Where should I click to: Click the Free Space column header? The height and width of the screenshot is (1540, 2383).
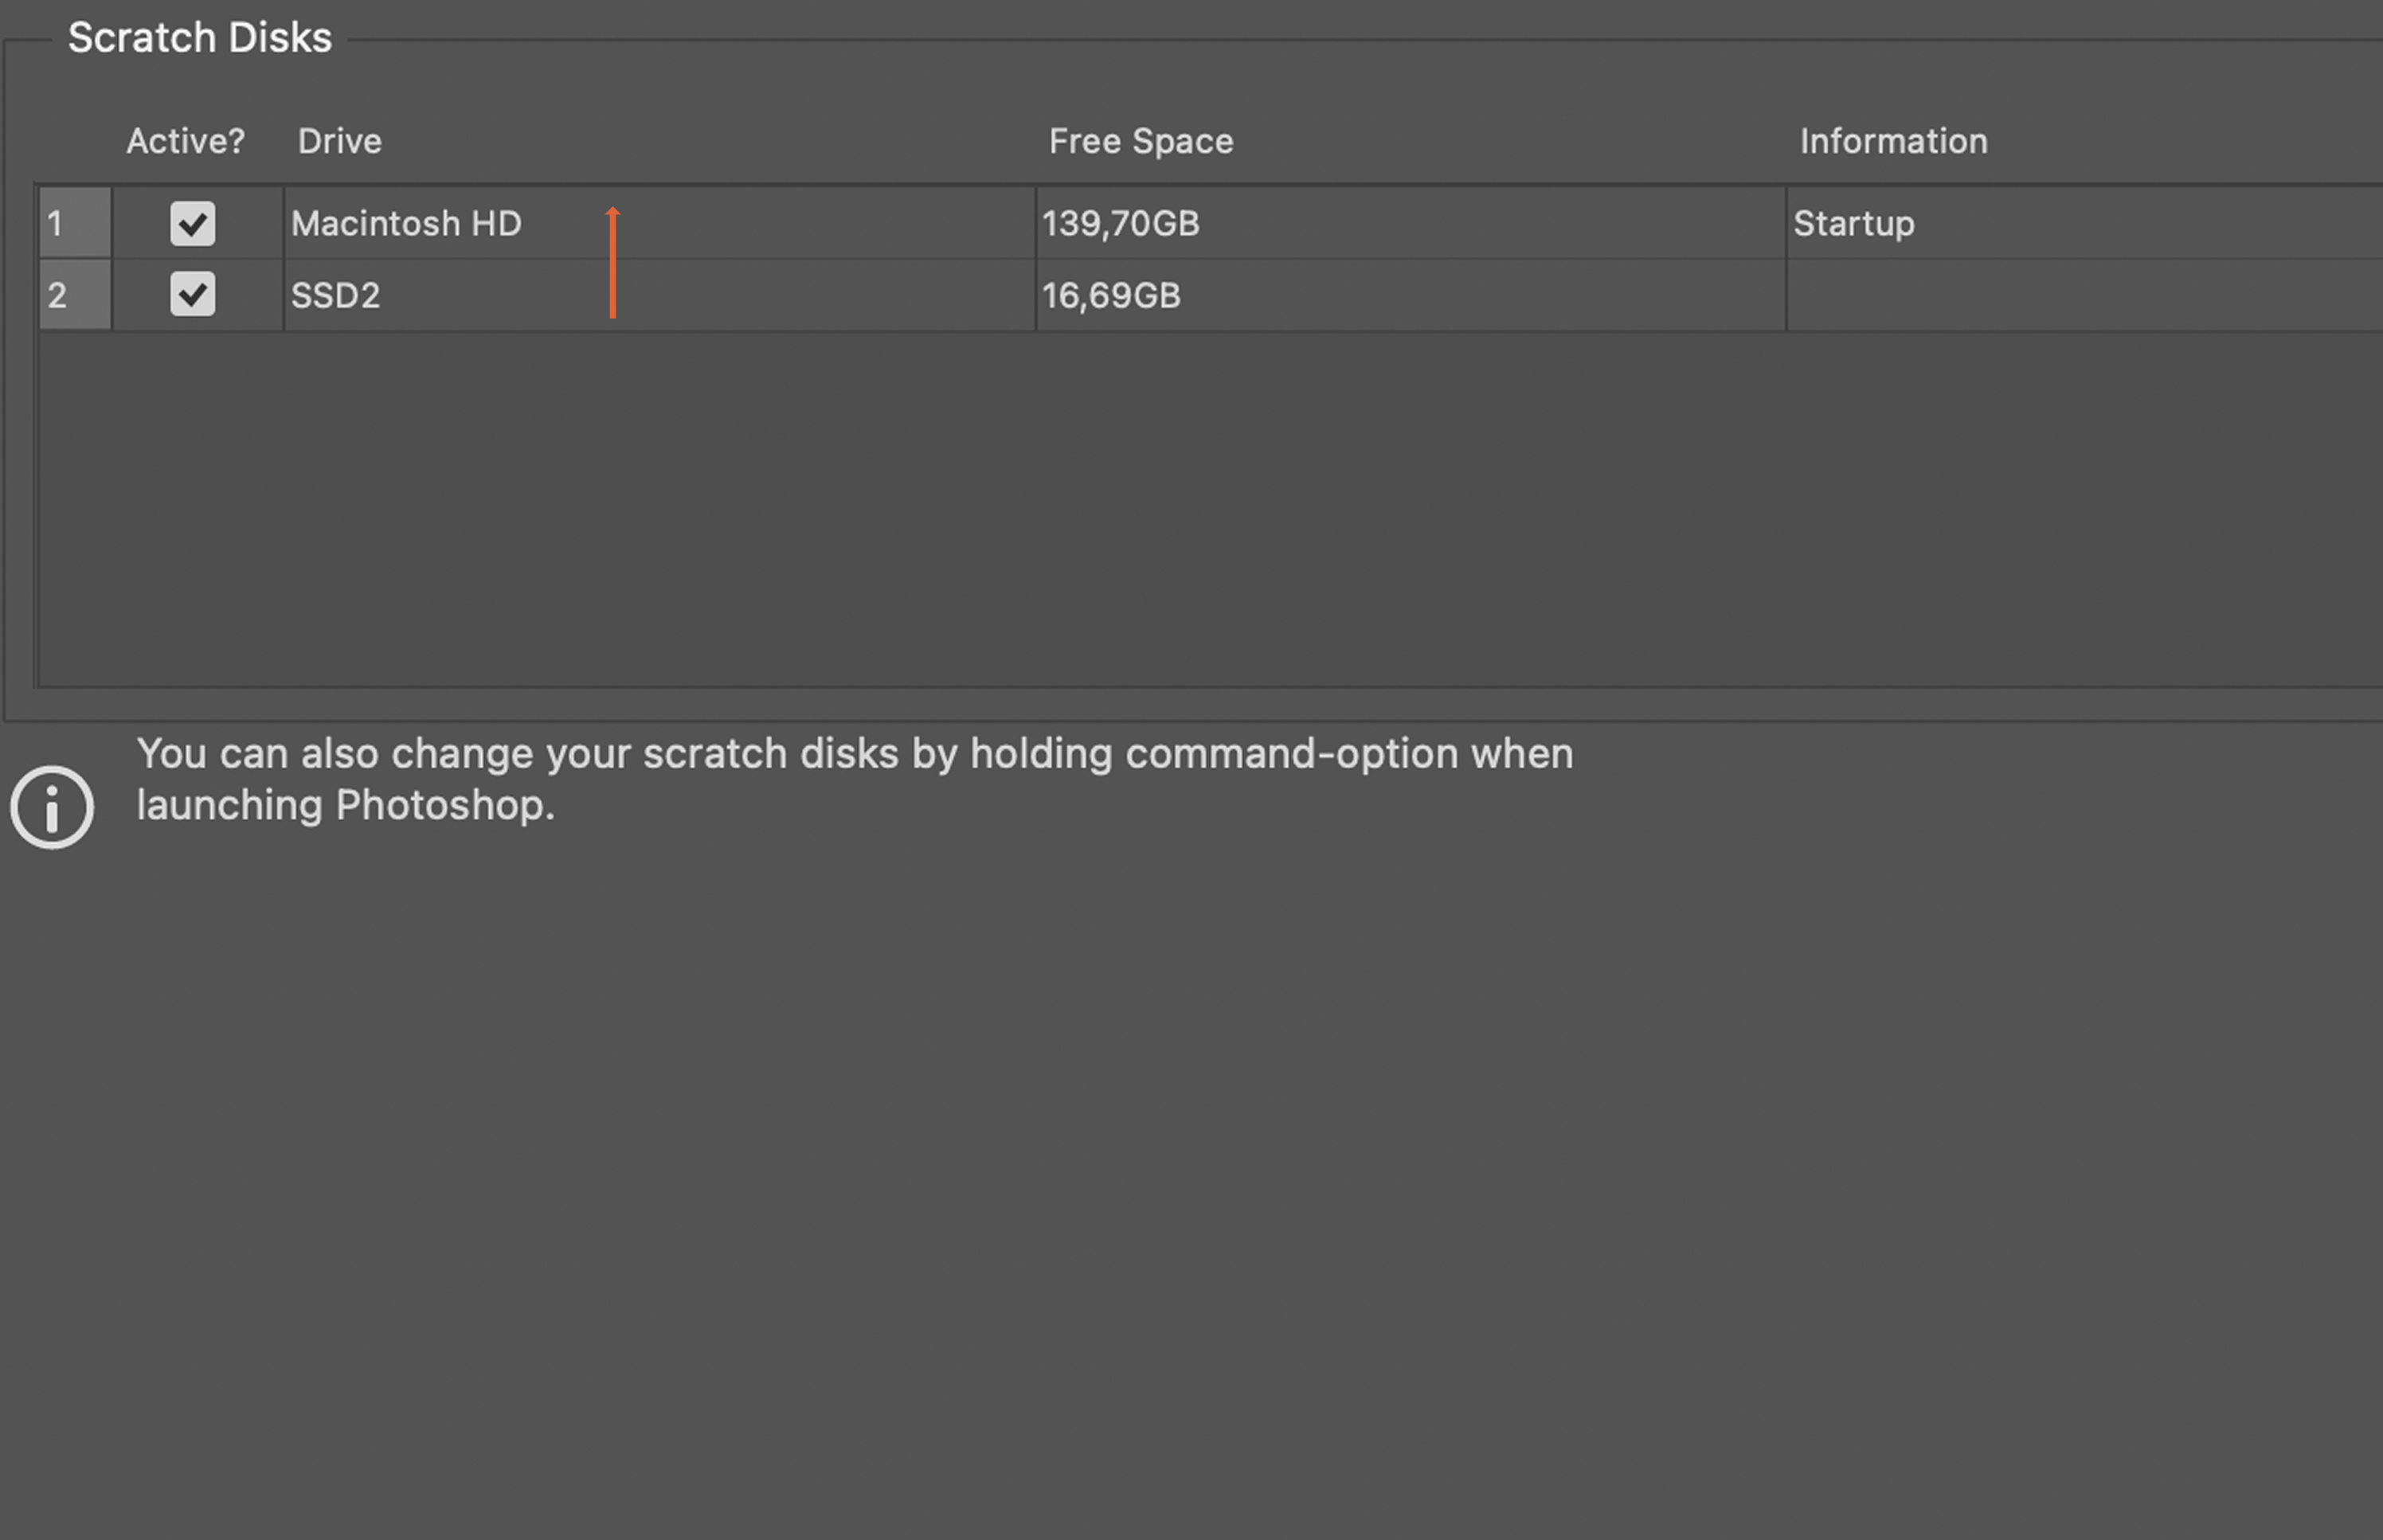pyautogui.click(x=1140, y=141)
